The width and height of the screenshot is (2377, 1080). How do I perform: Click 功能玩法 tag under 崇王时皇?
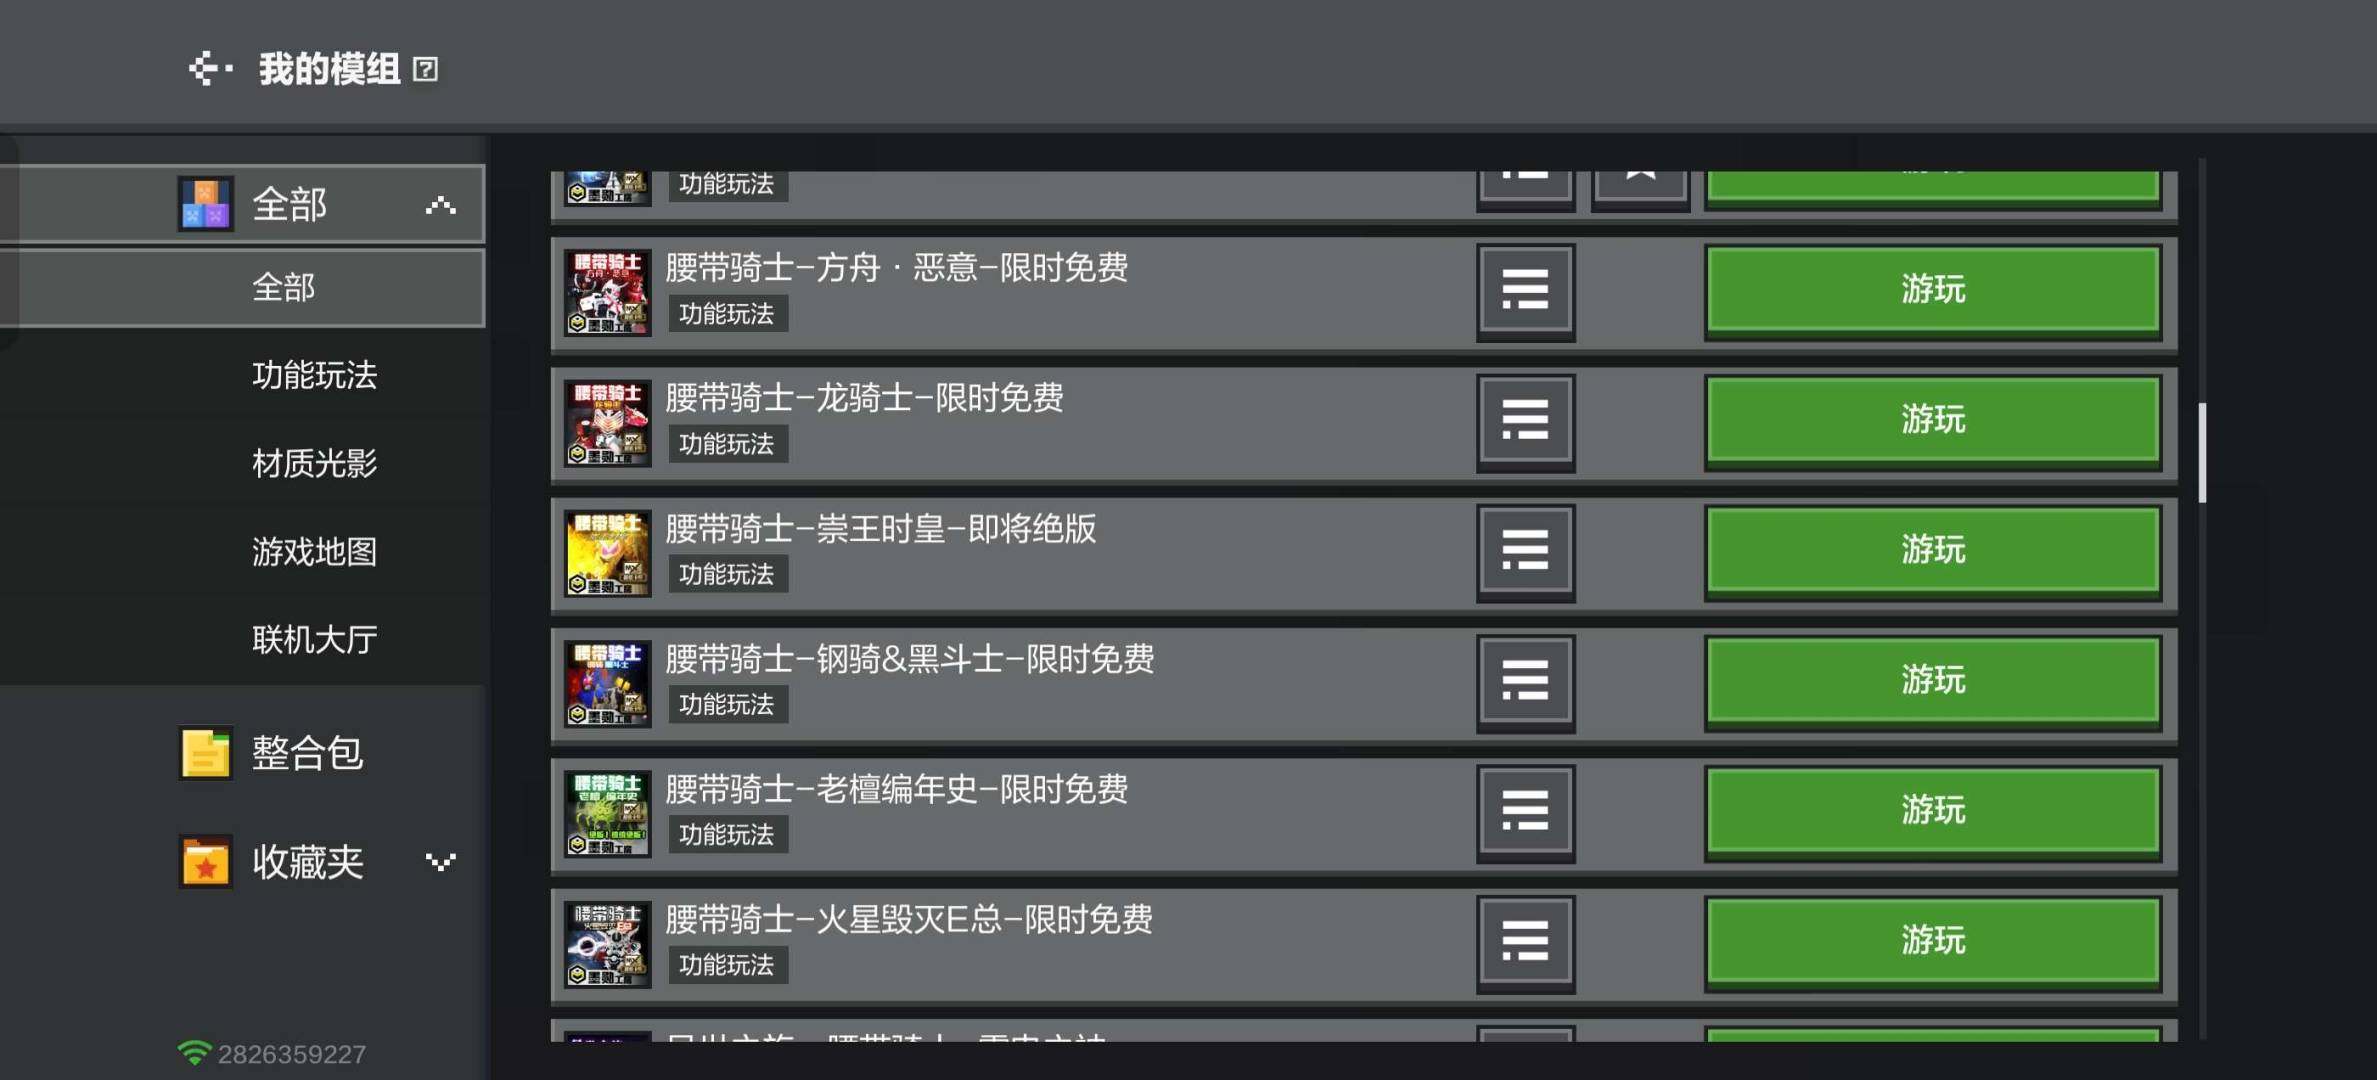[727, 574]
